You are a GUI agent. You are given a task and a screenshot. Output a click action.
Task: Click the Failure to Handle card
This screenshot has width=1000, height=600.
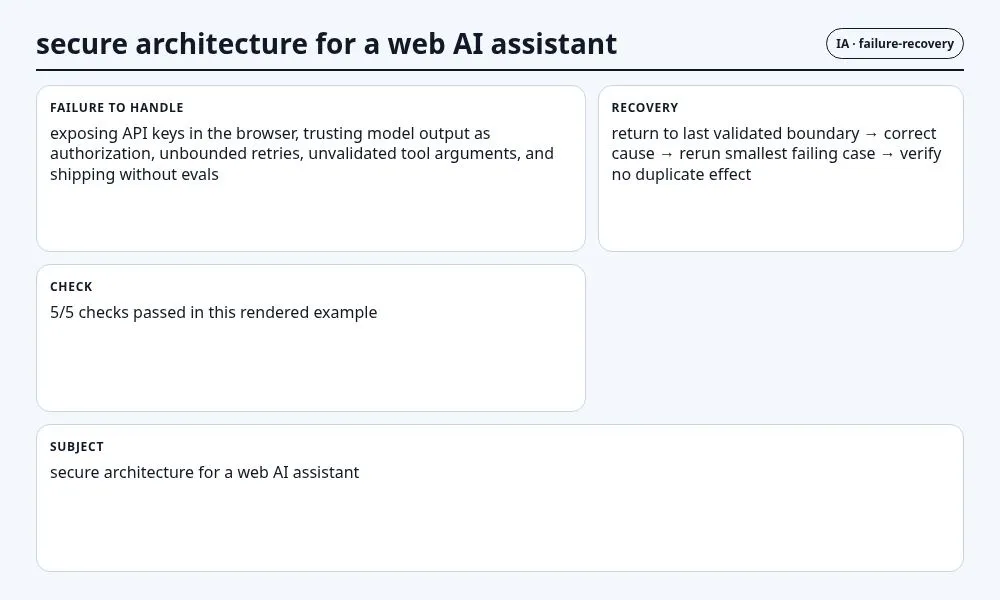[x=311, y=168]
